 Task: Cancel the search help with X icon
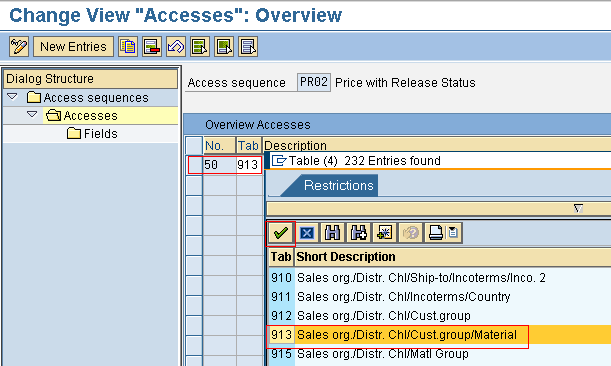pos(307,233)
